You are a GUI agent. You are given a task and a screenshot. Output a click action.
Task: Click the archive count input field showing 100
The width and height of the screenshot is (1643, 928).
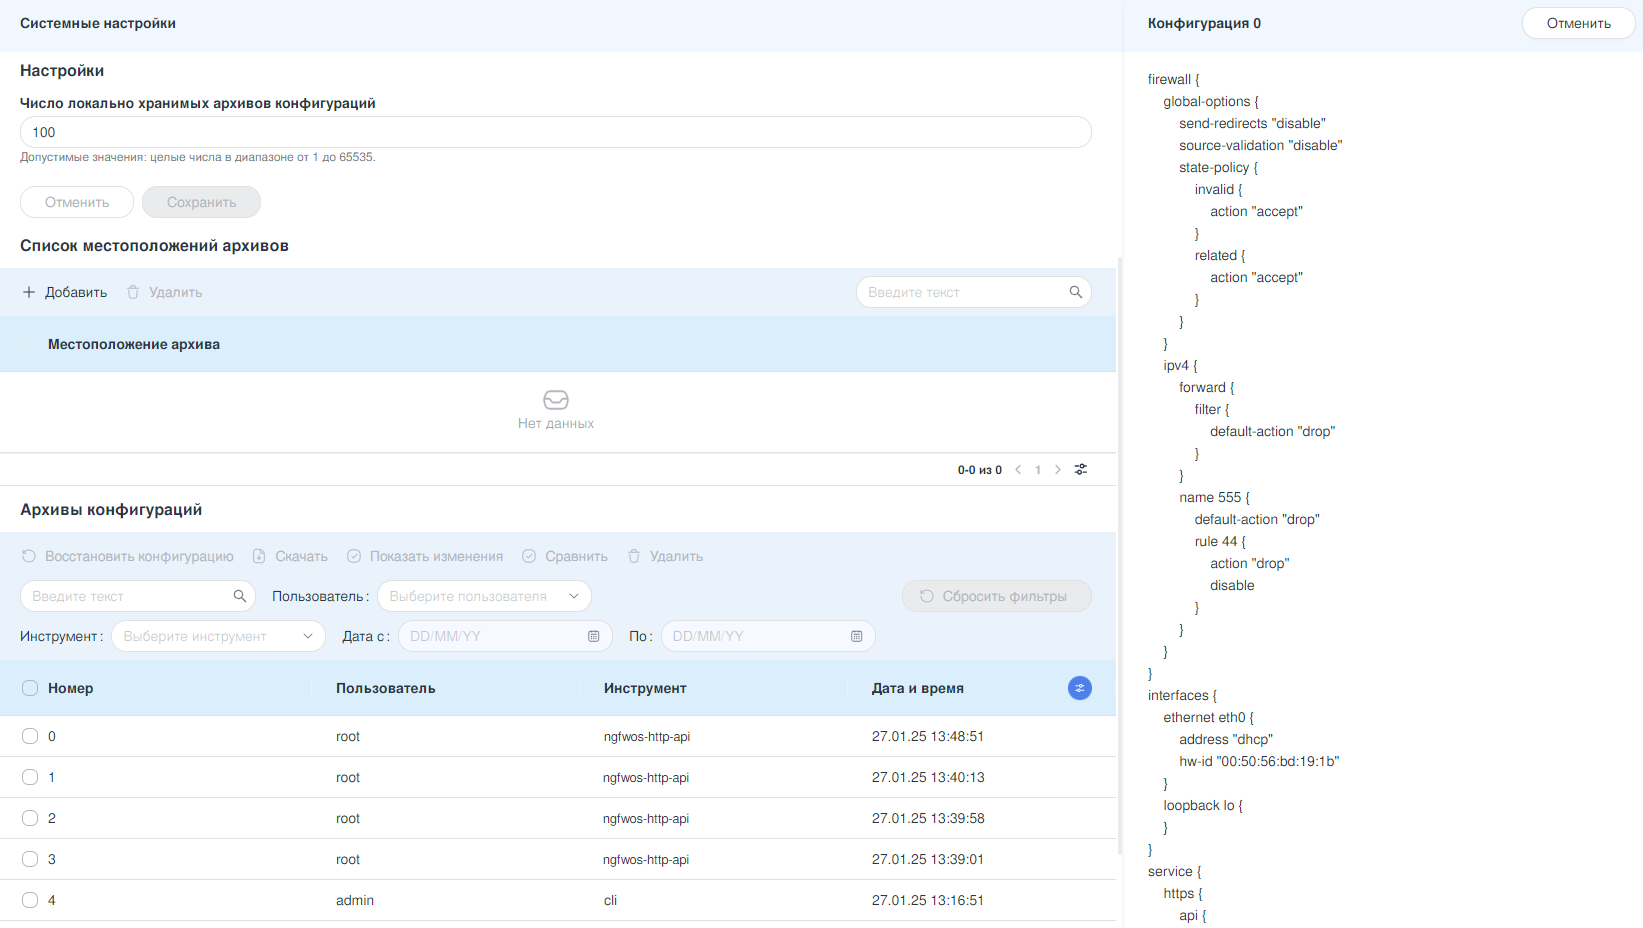tap(555, 132)
